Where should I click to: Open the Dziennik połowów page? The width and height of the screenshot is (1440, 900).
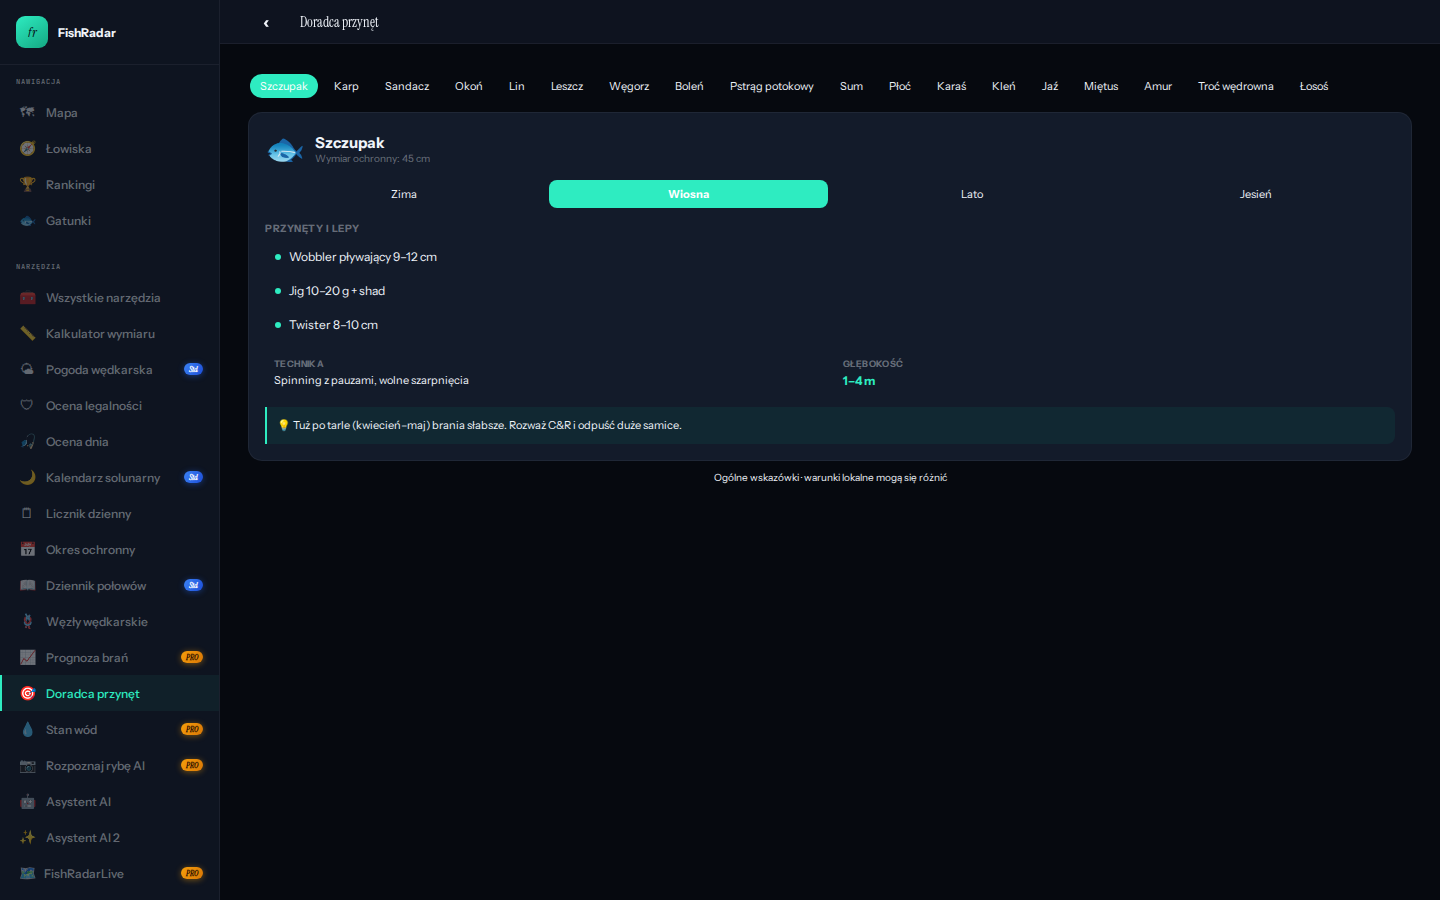(x=96, y=586)
